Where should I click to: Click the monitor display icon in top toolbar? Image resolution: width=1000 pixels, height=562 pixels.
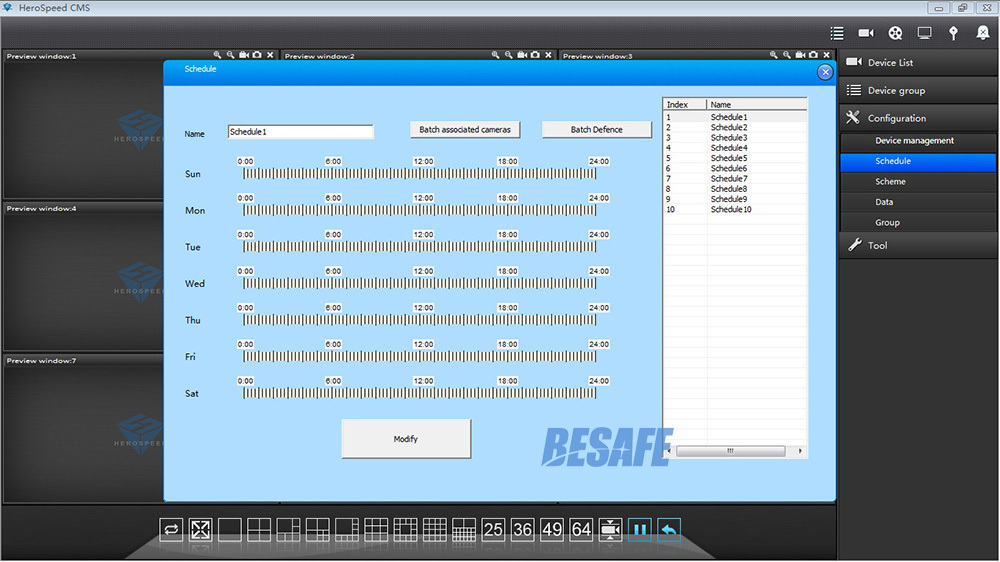click(924, 33)
